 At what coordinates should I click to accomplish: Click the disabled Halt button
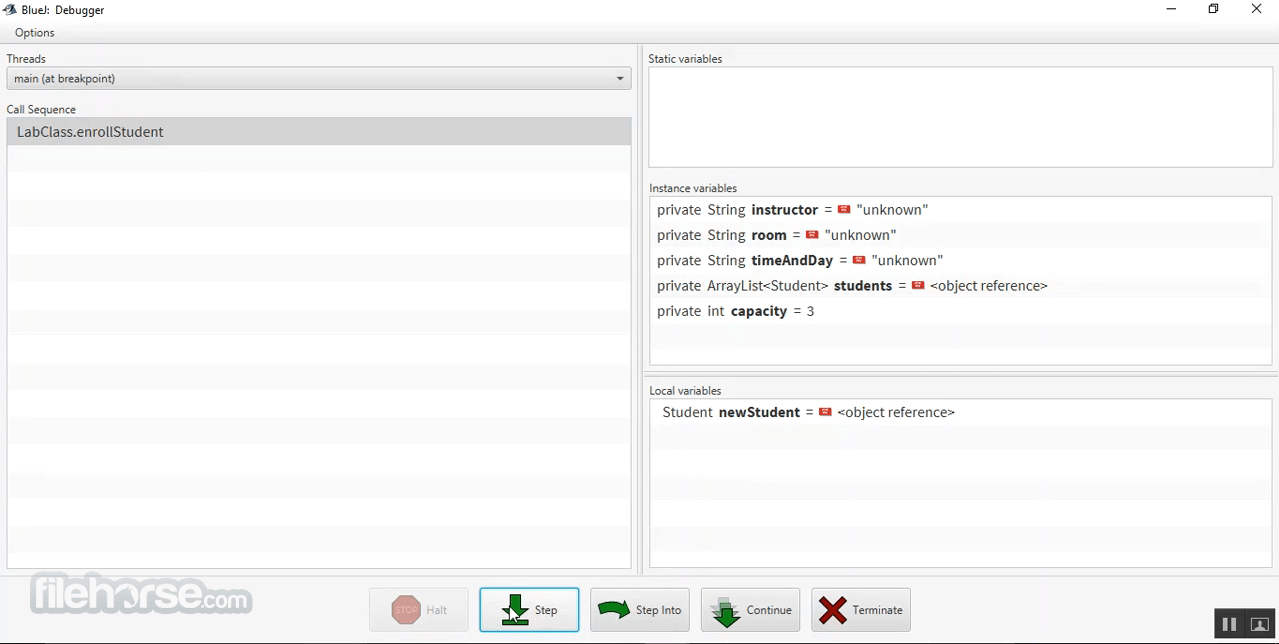tap(419, 610)
